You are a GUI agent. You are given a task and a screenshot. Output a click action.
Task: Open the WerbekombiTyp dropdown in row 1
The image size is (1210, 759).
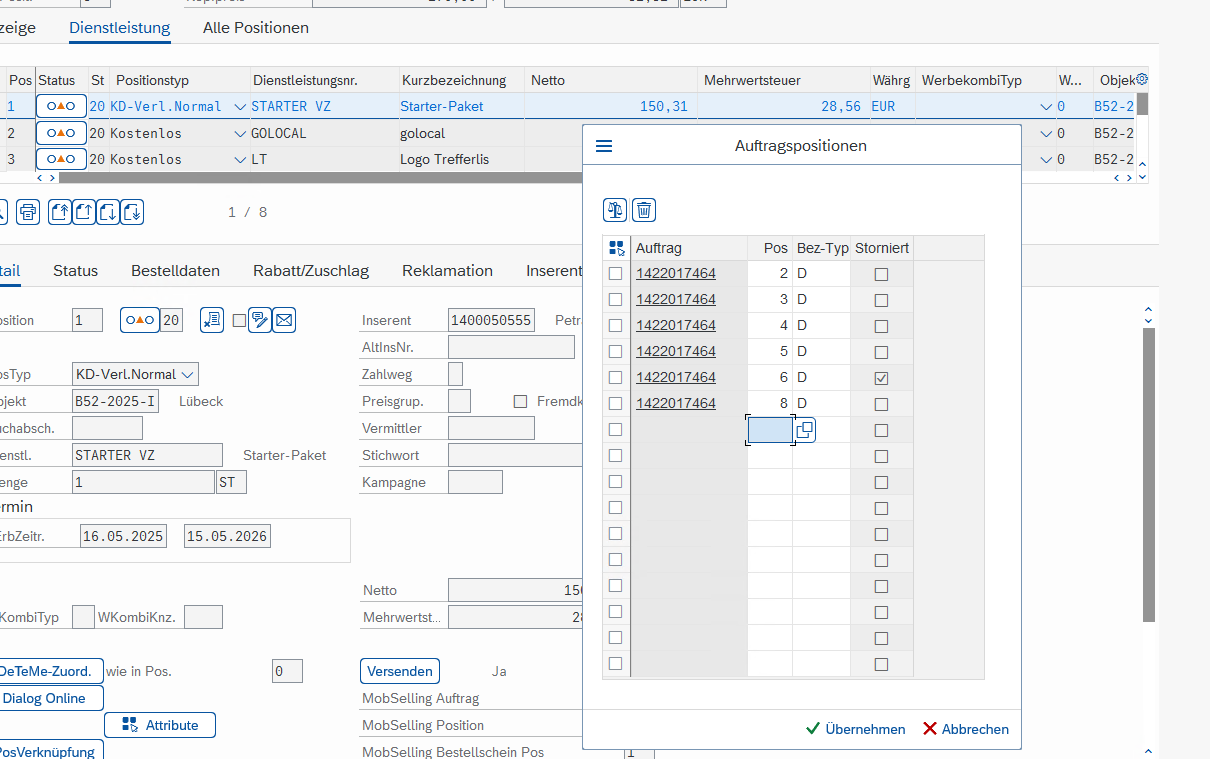point(1046,106)
